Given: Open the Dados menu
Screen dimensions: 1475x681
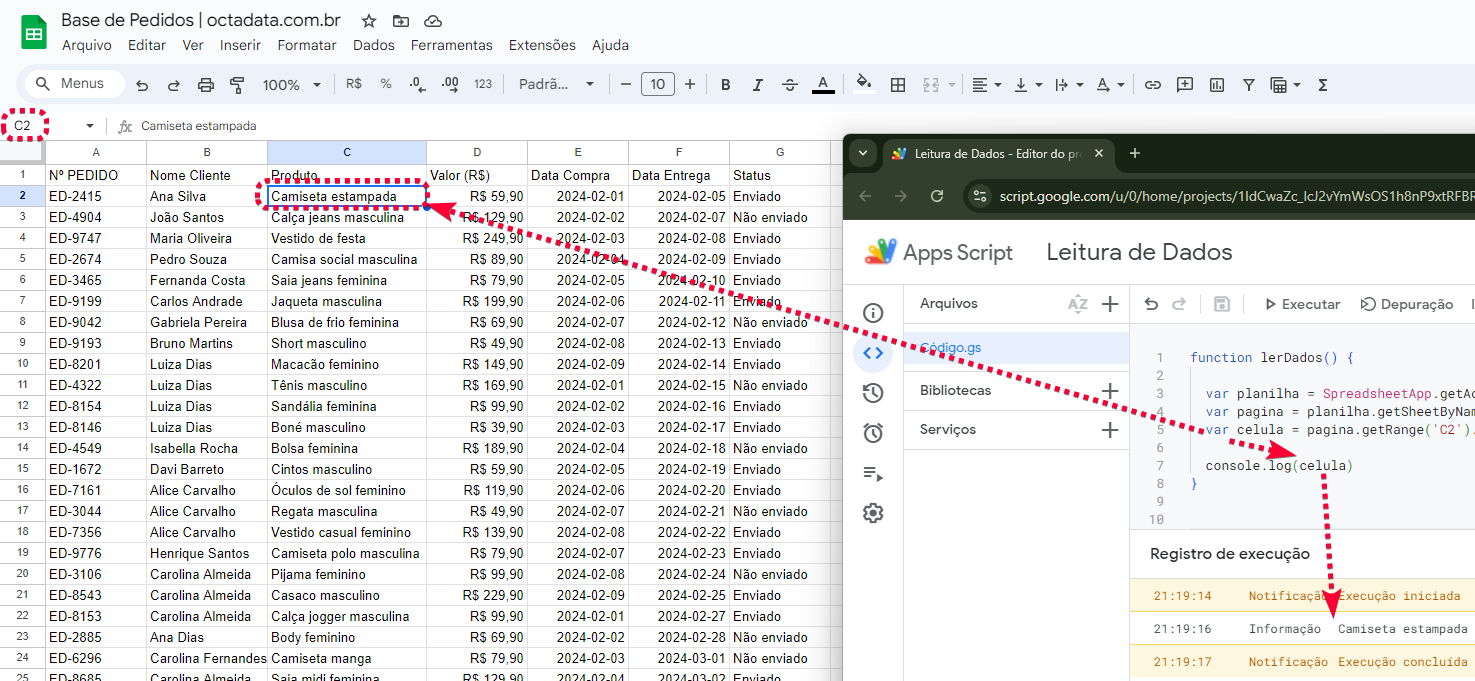Looking at the screenshot, I should point(374,45).
